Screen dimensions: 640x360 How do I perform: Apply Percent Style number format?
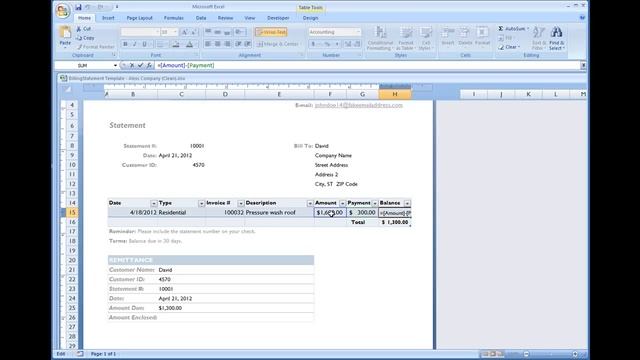tap(327, 44)
